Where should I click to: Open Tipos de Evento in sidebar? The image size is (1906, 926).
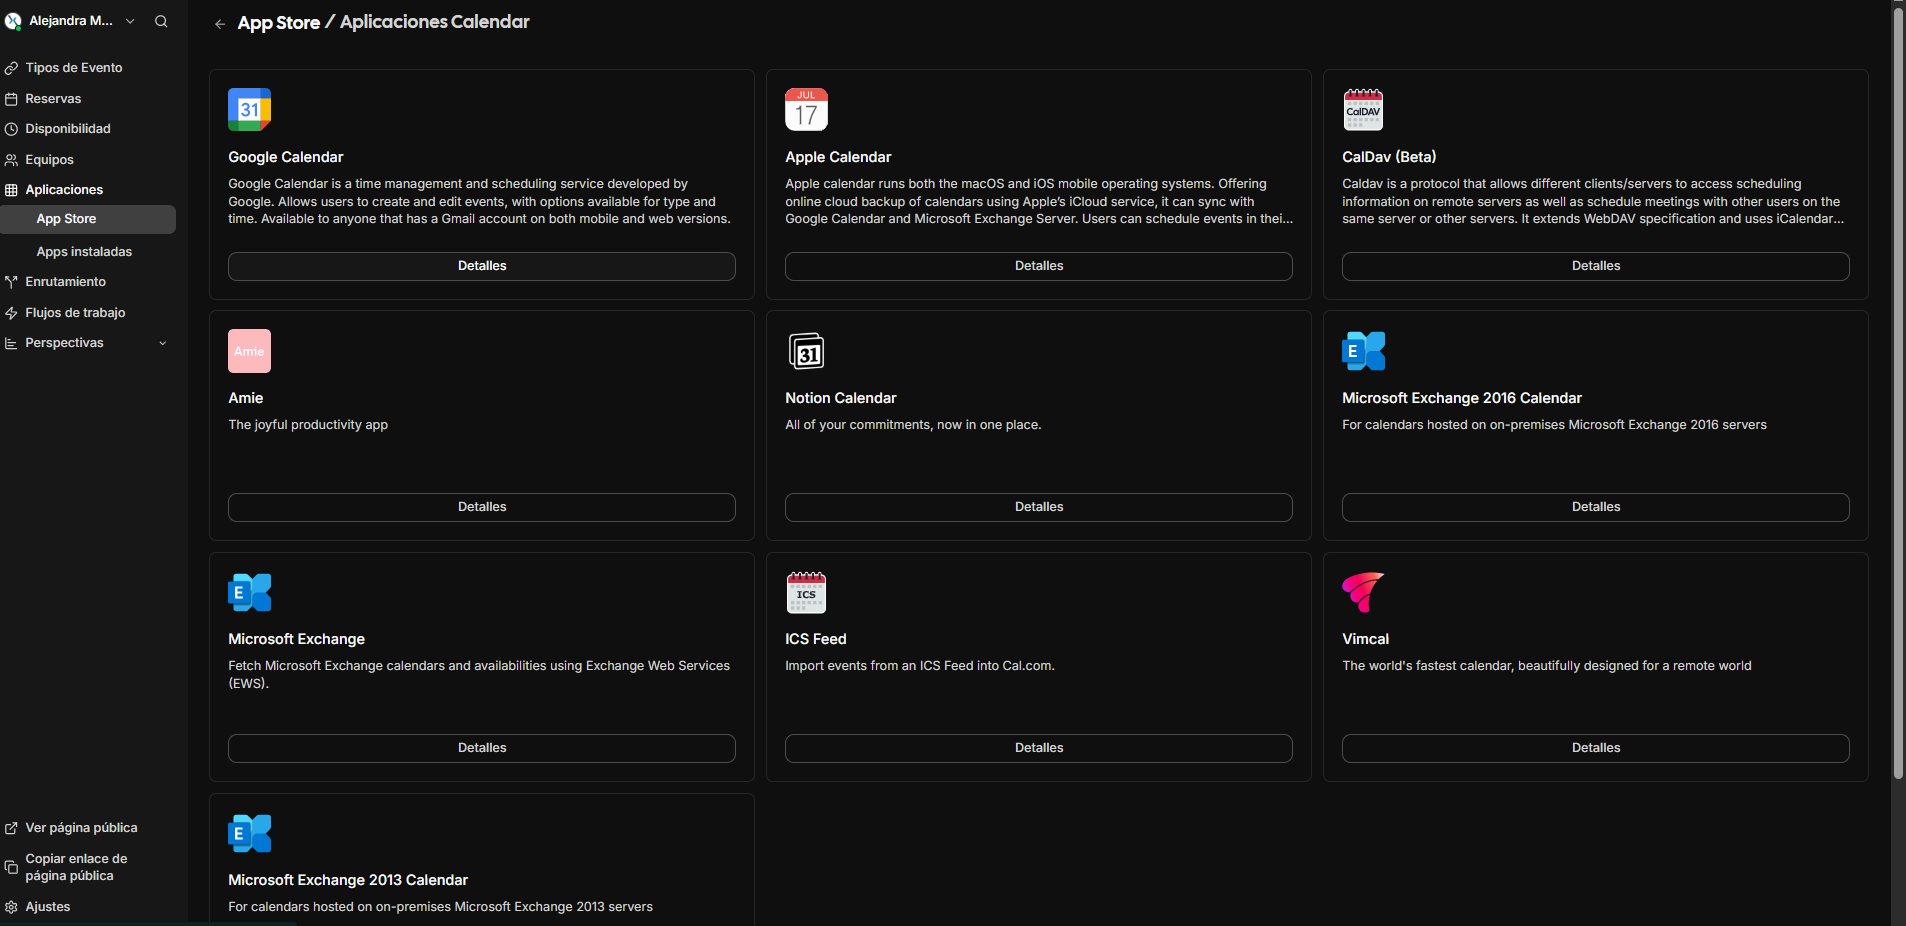pos(74,68)
